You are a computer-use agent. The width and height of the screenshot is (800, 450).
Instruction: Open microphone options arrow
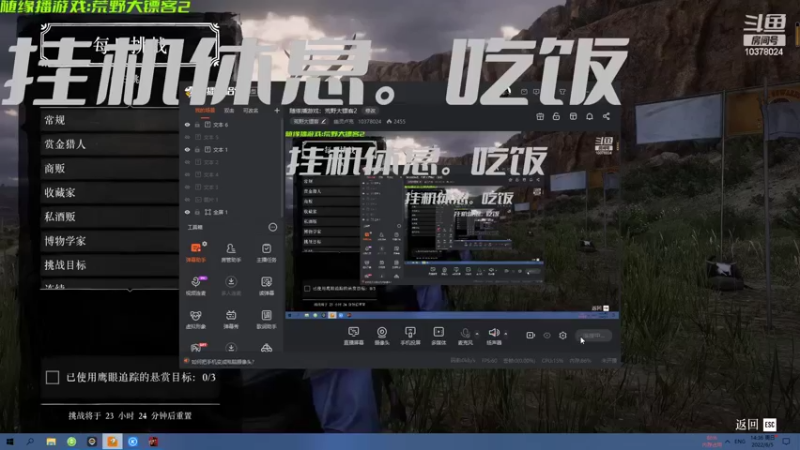477,334
